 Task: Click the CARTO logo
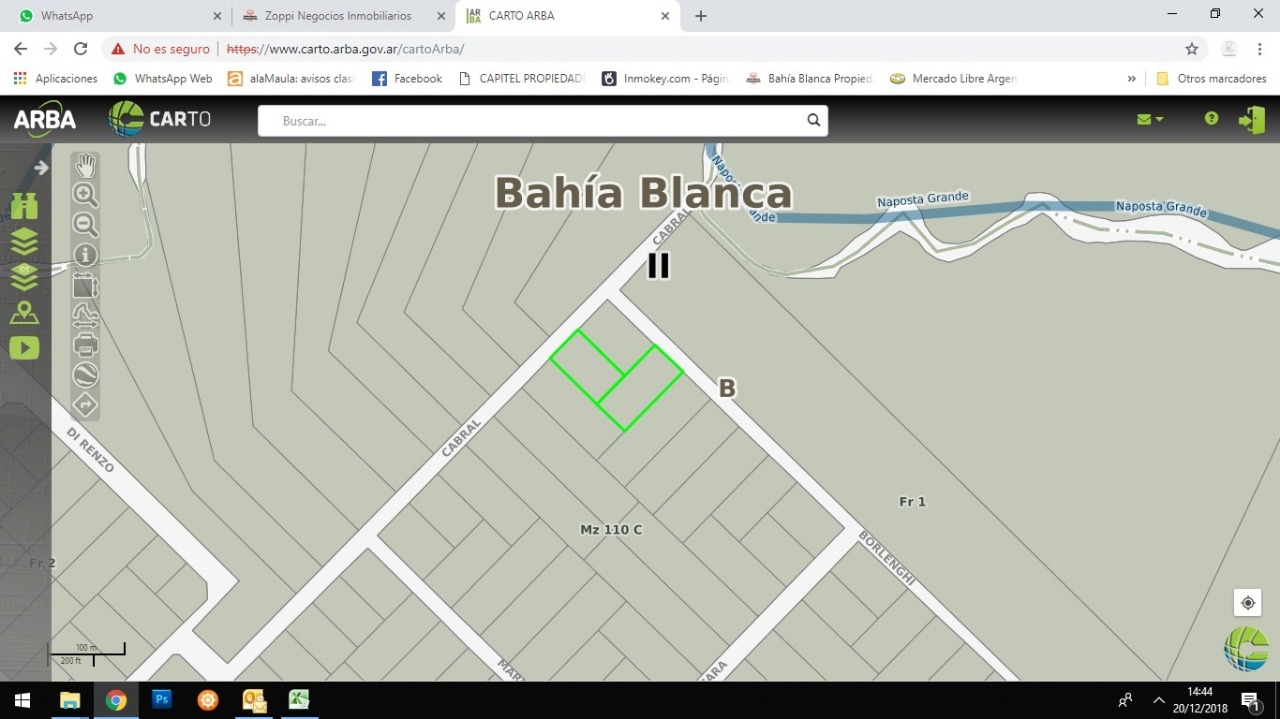click(160, 119)
